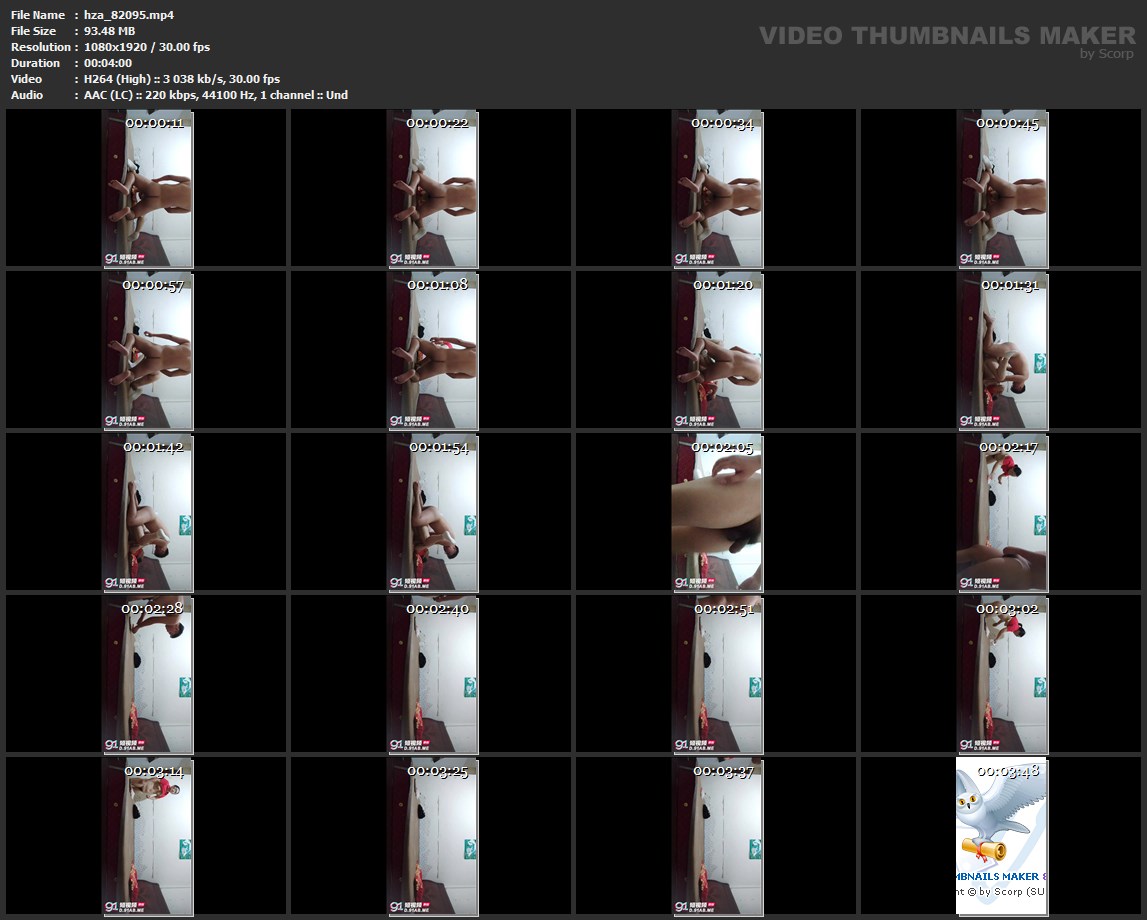Click the Video Thumbnails Maker title logo
The image size is (1147, 920).
click(x=946, y=36)
